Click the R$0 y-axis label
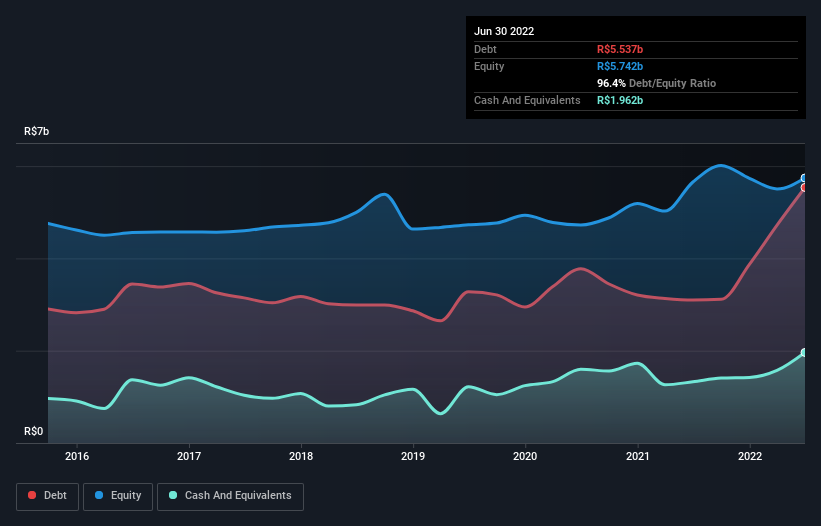The width and height of the screenshot is (821, 526). tap(34, 432)
